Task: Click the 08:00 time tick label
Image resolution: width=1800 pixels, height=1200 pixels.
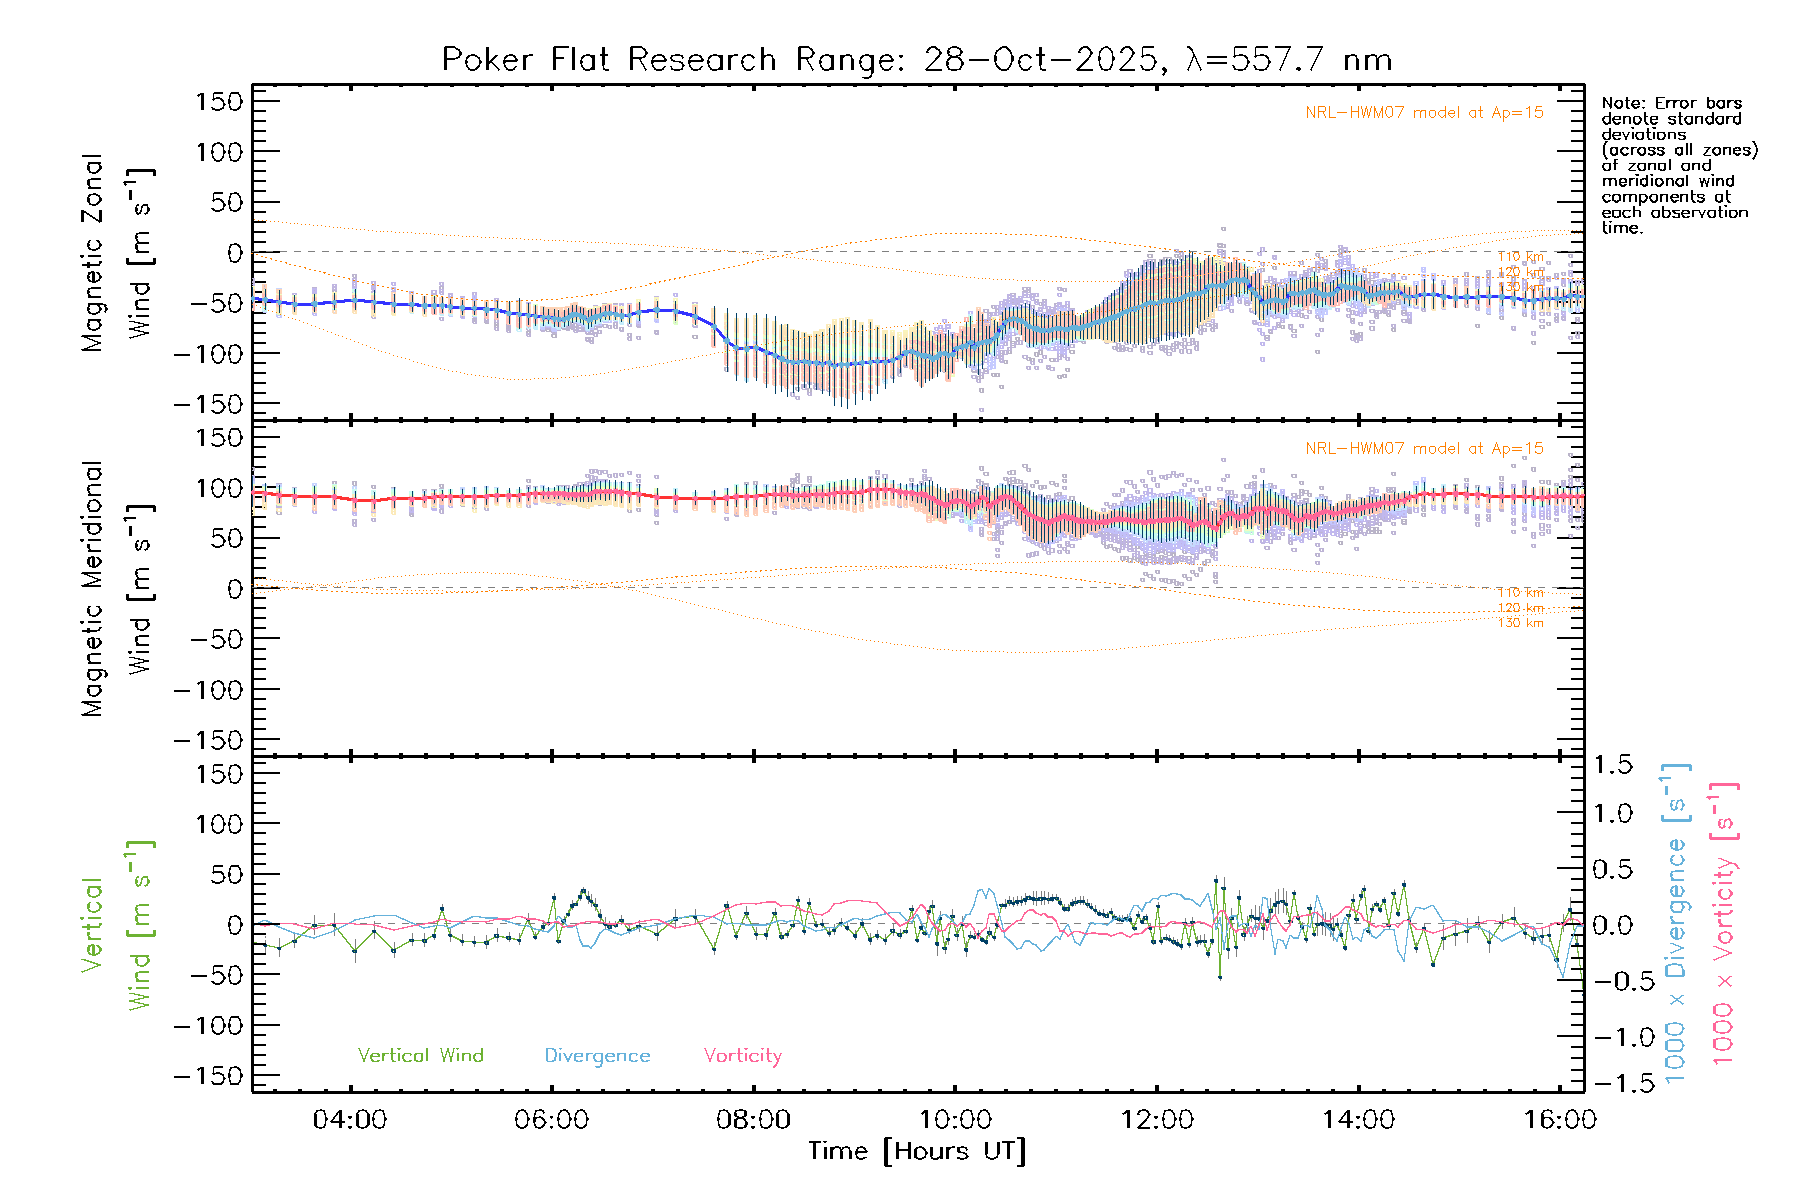Action: pos(753,1120)
